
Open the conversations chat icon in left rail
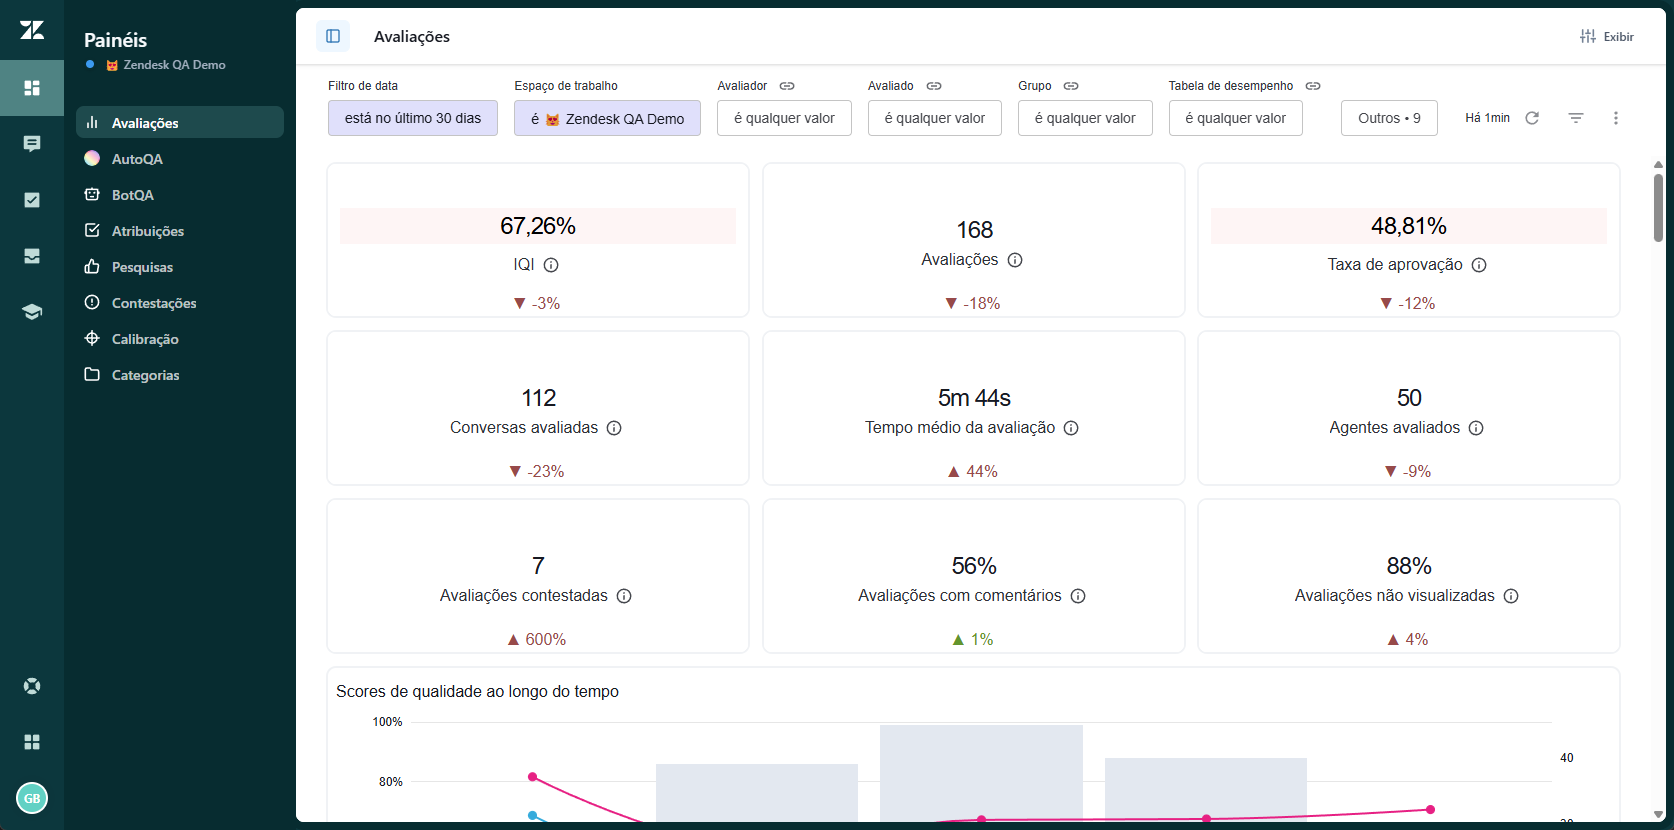click(32, 144)
